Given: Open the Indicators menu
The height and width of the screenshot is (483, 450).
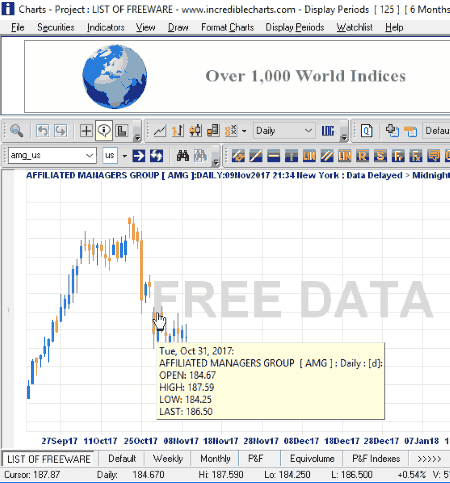Looking at the screenshot, I should [x=106, y=27].
